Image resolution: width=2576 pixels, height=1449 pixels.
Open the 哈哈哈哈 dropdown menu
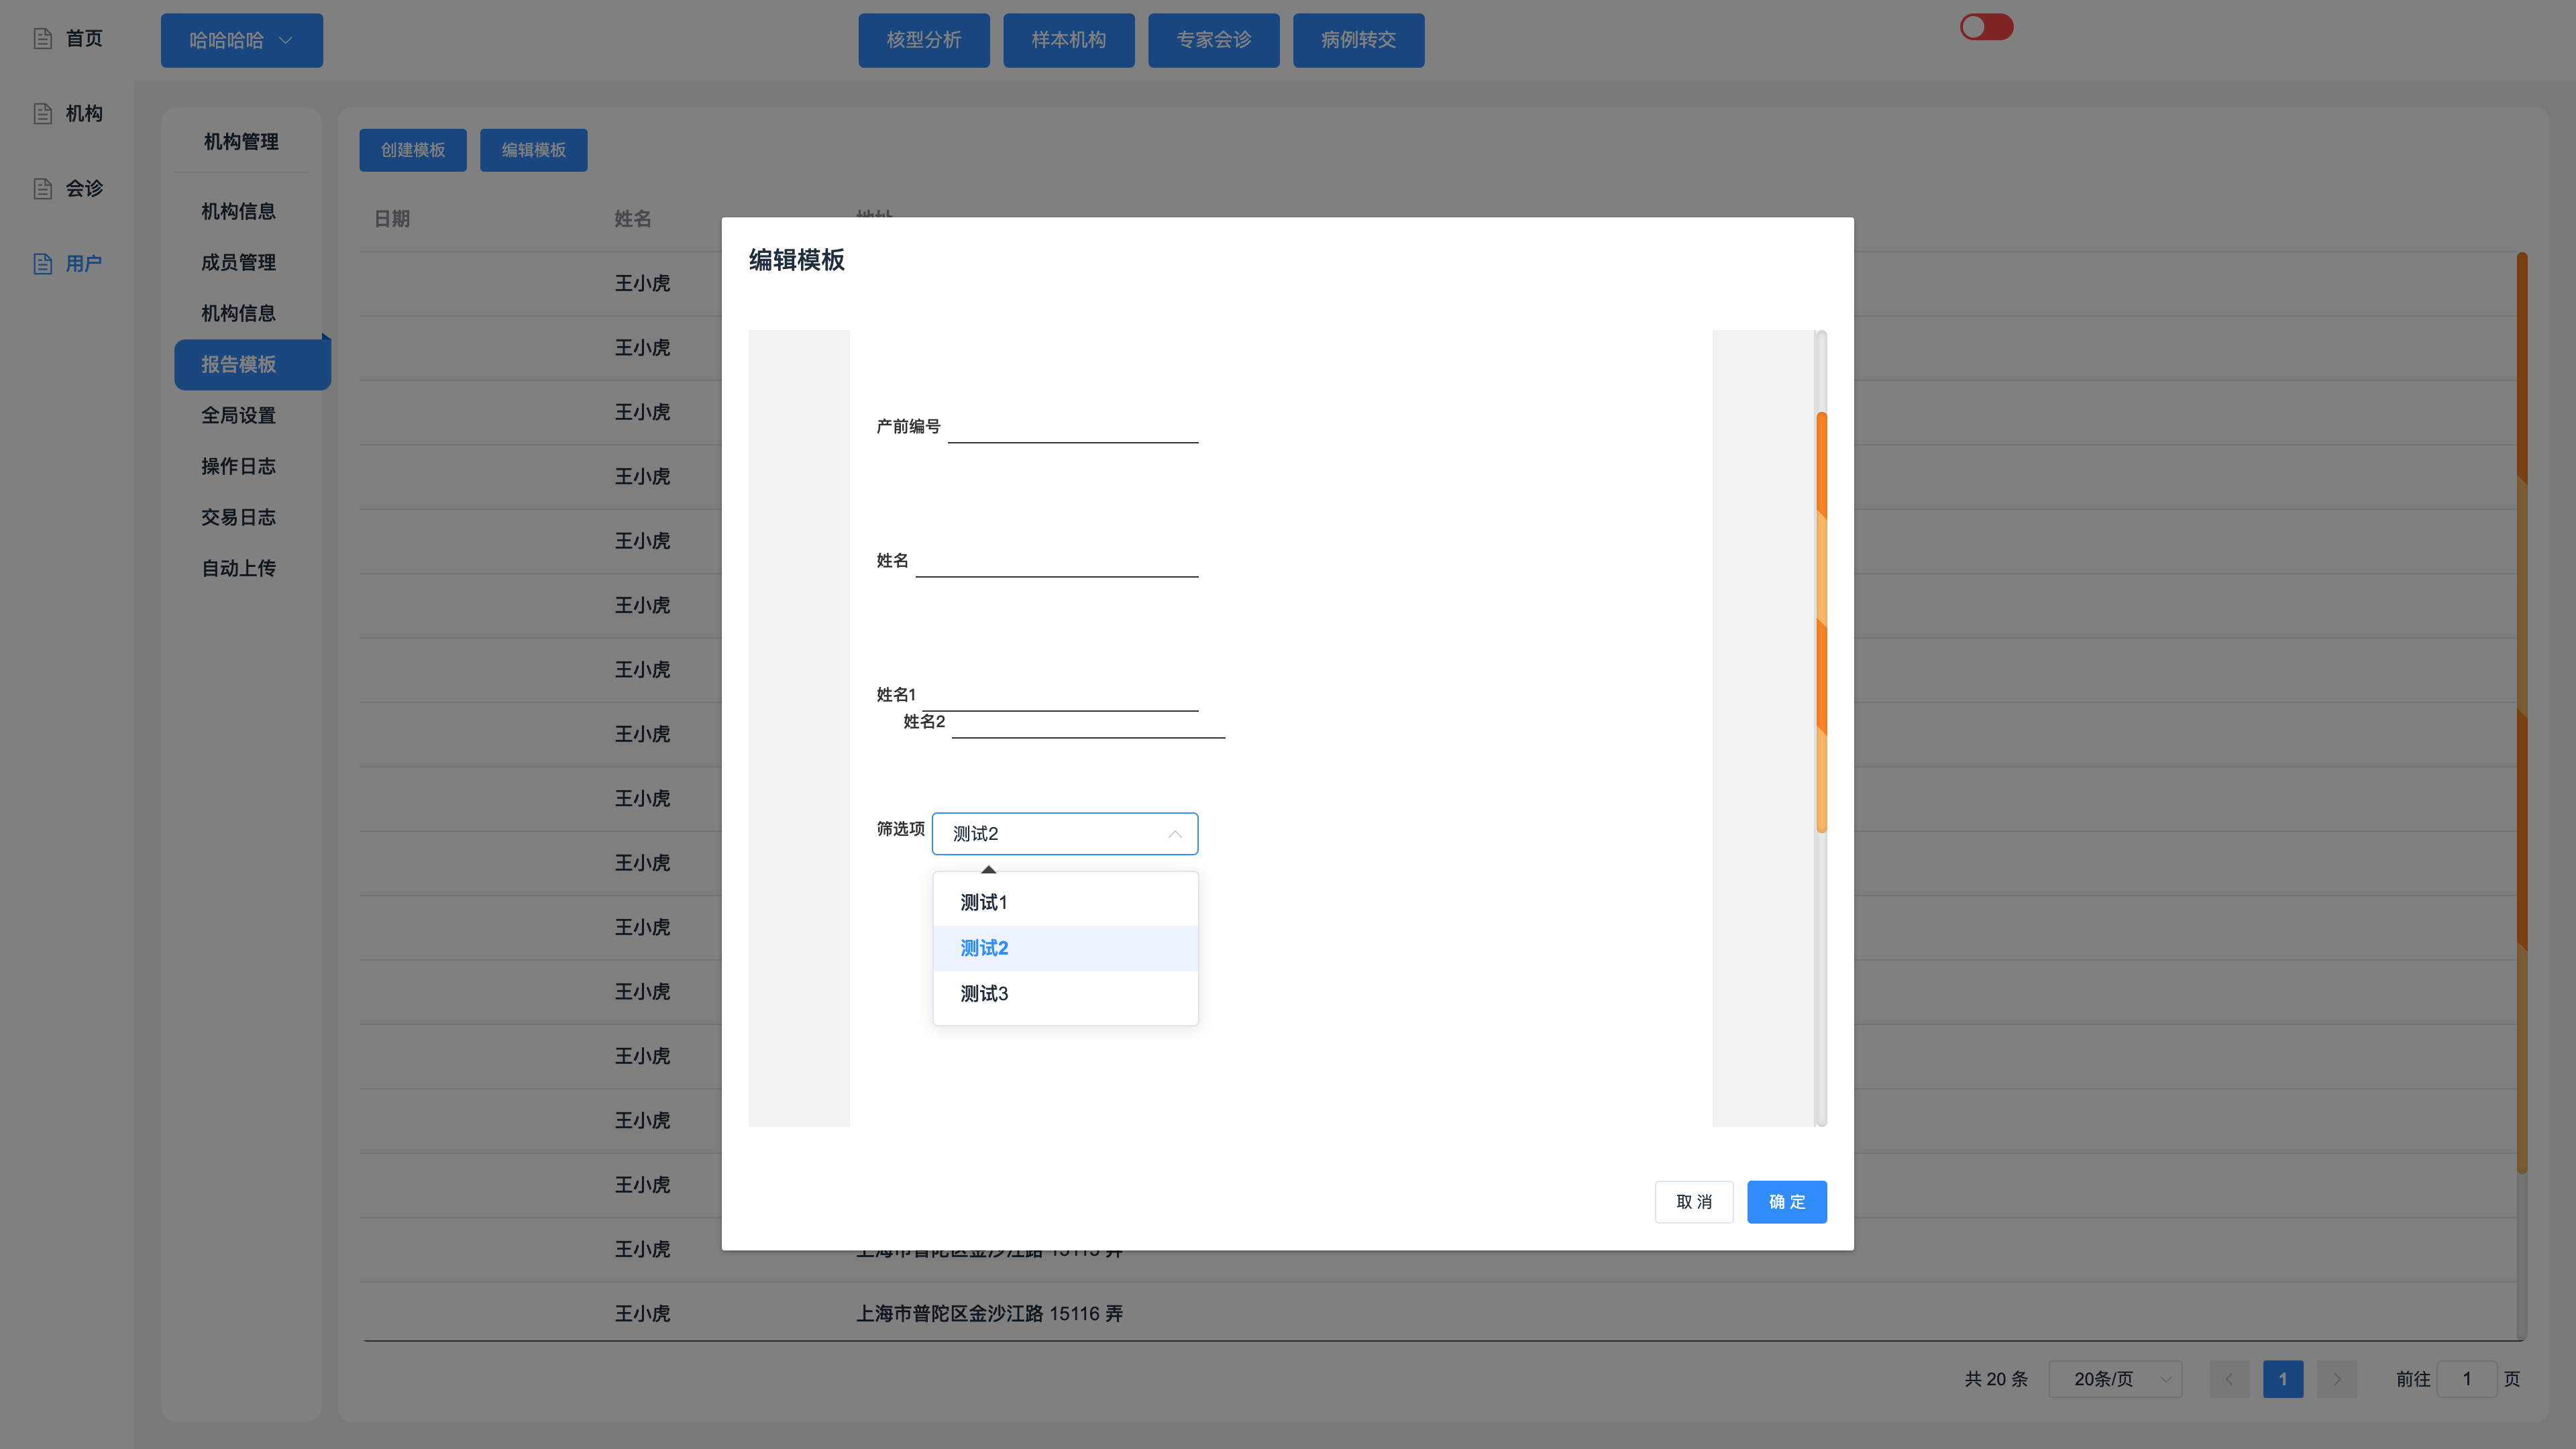pyautogui.click(x=241, y=40)
